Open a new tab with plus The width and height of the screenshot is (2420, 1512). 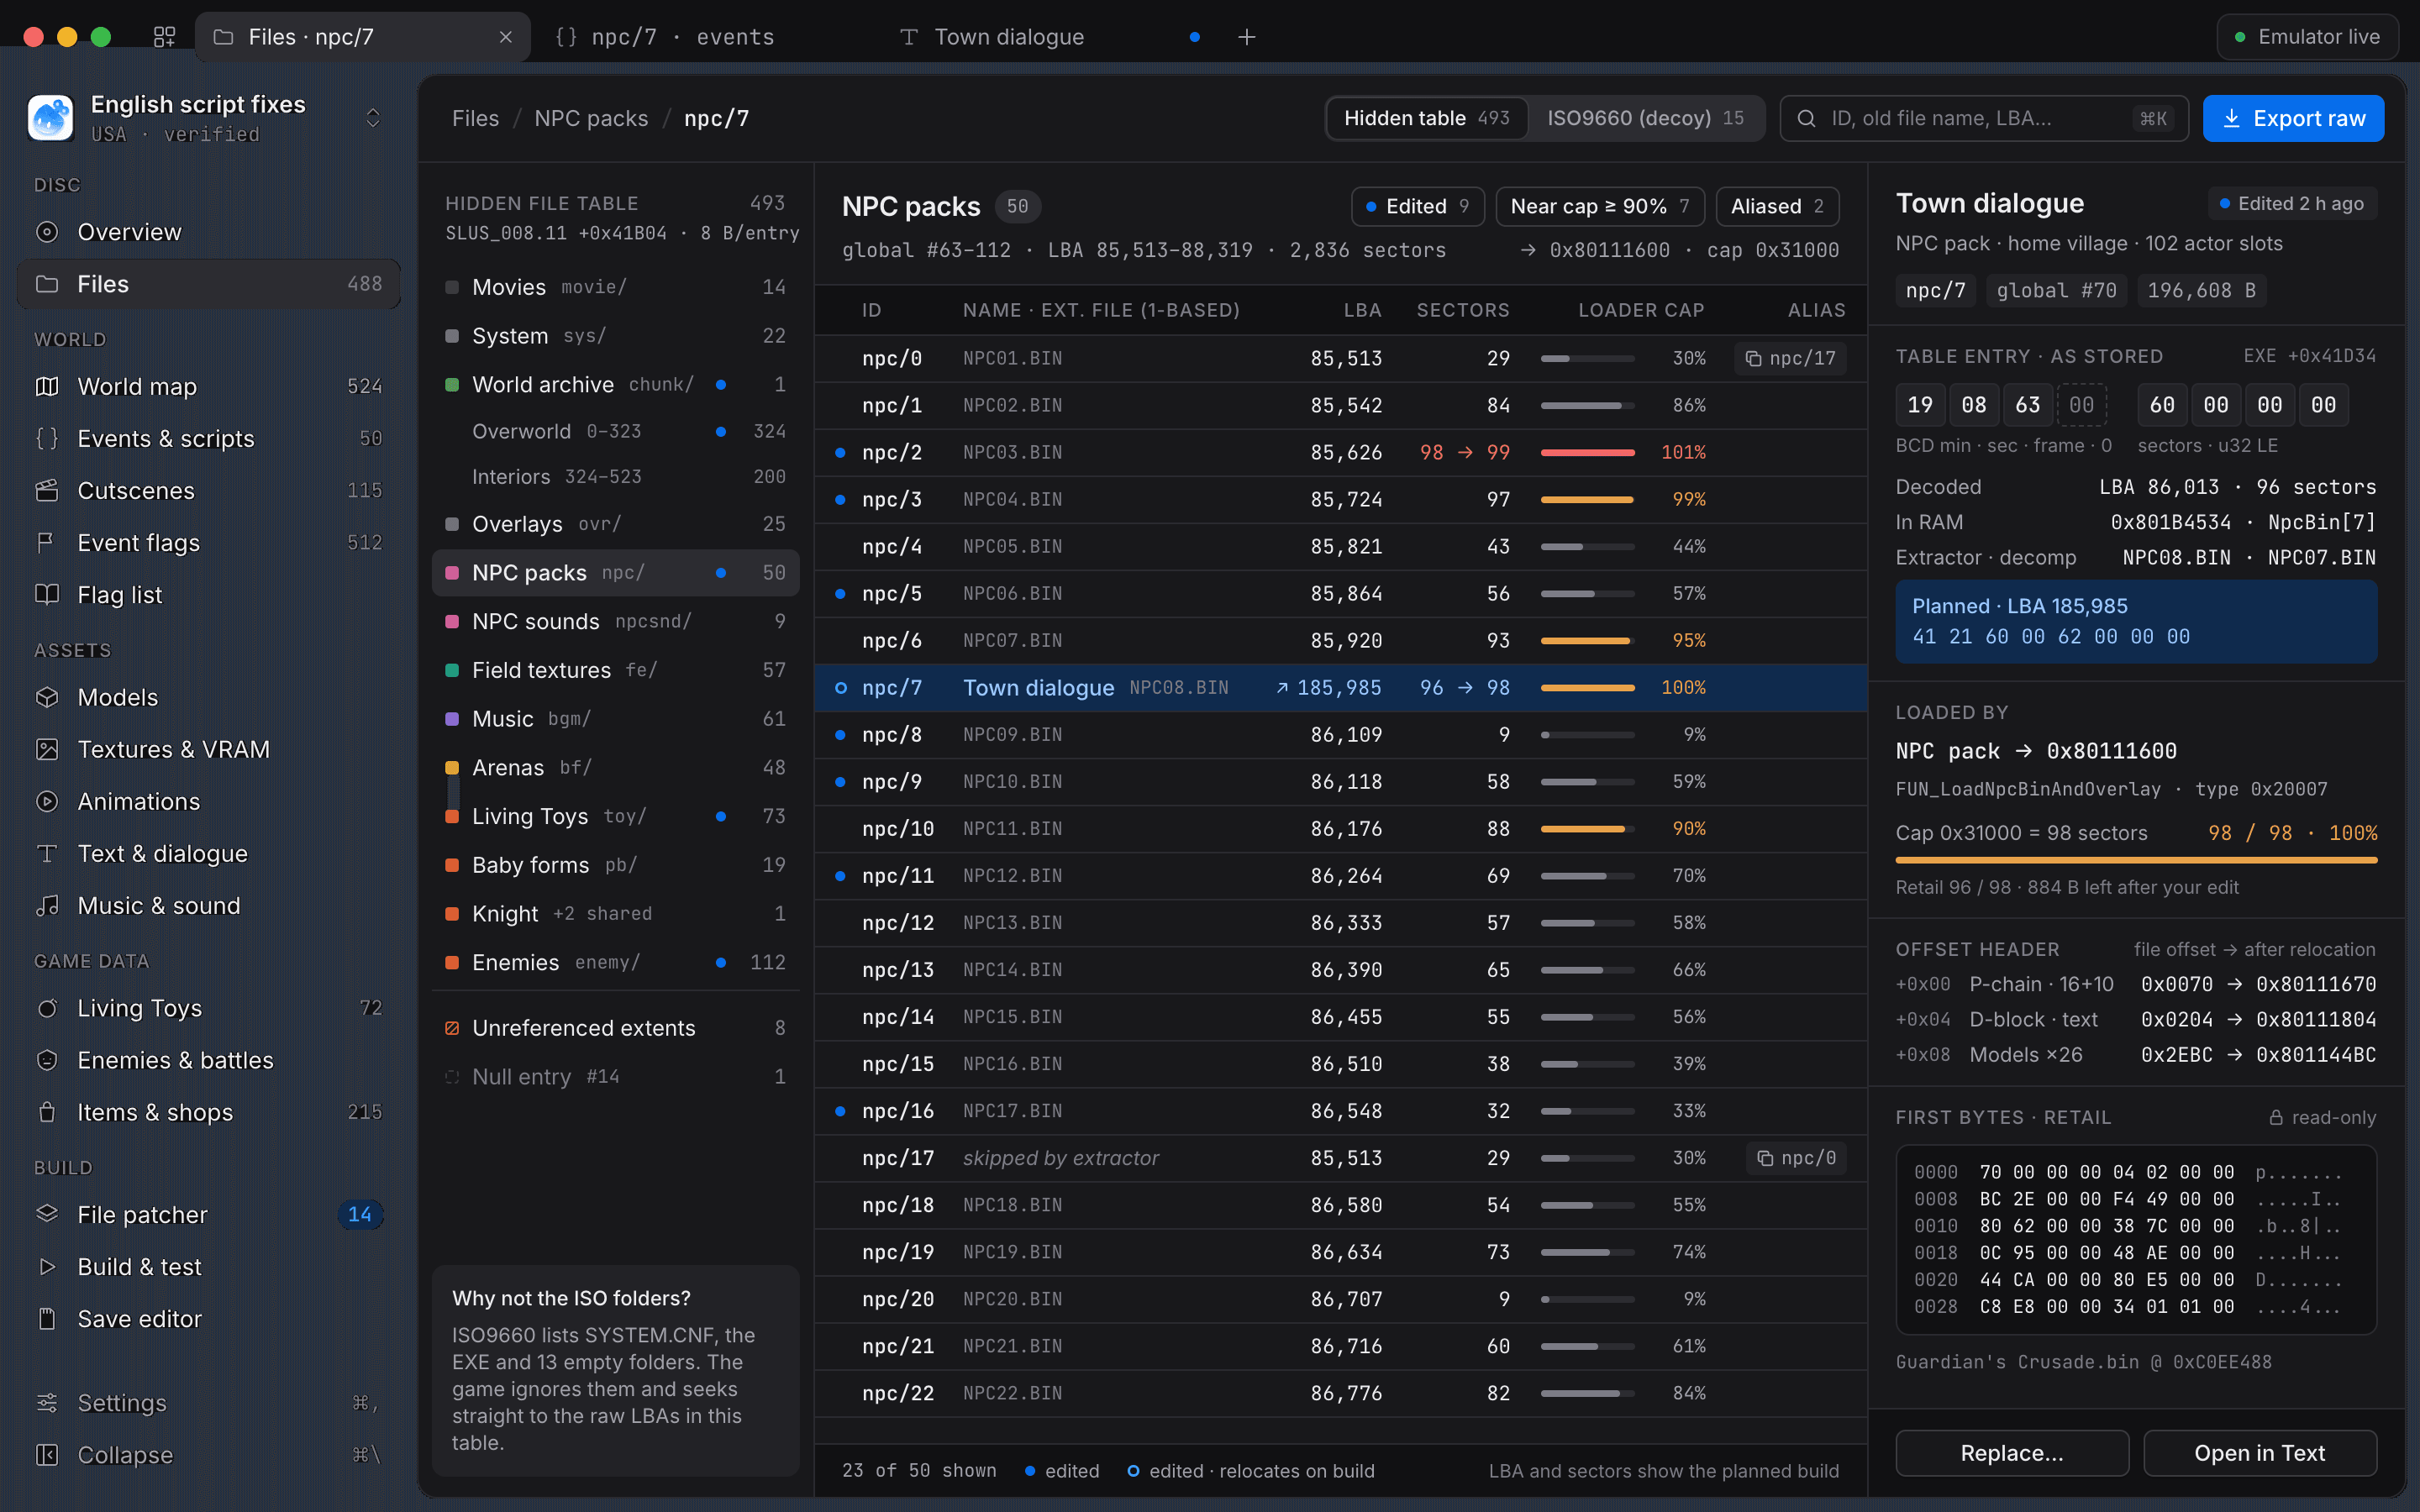click(x=1247, y=37)
